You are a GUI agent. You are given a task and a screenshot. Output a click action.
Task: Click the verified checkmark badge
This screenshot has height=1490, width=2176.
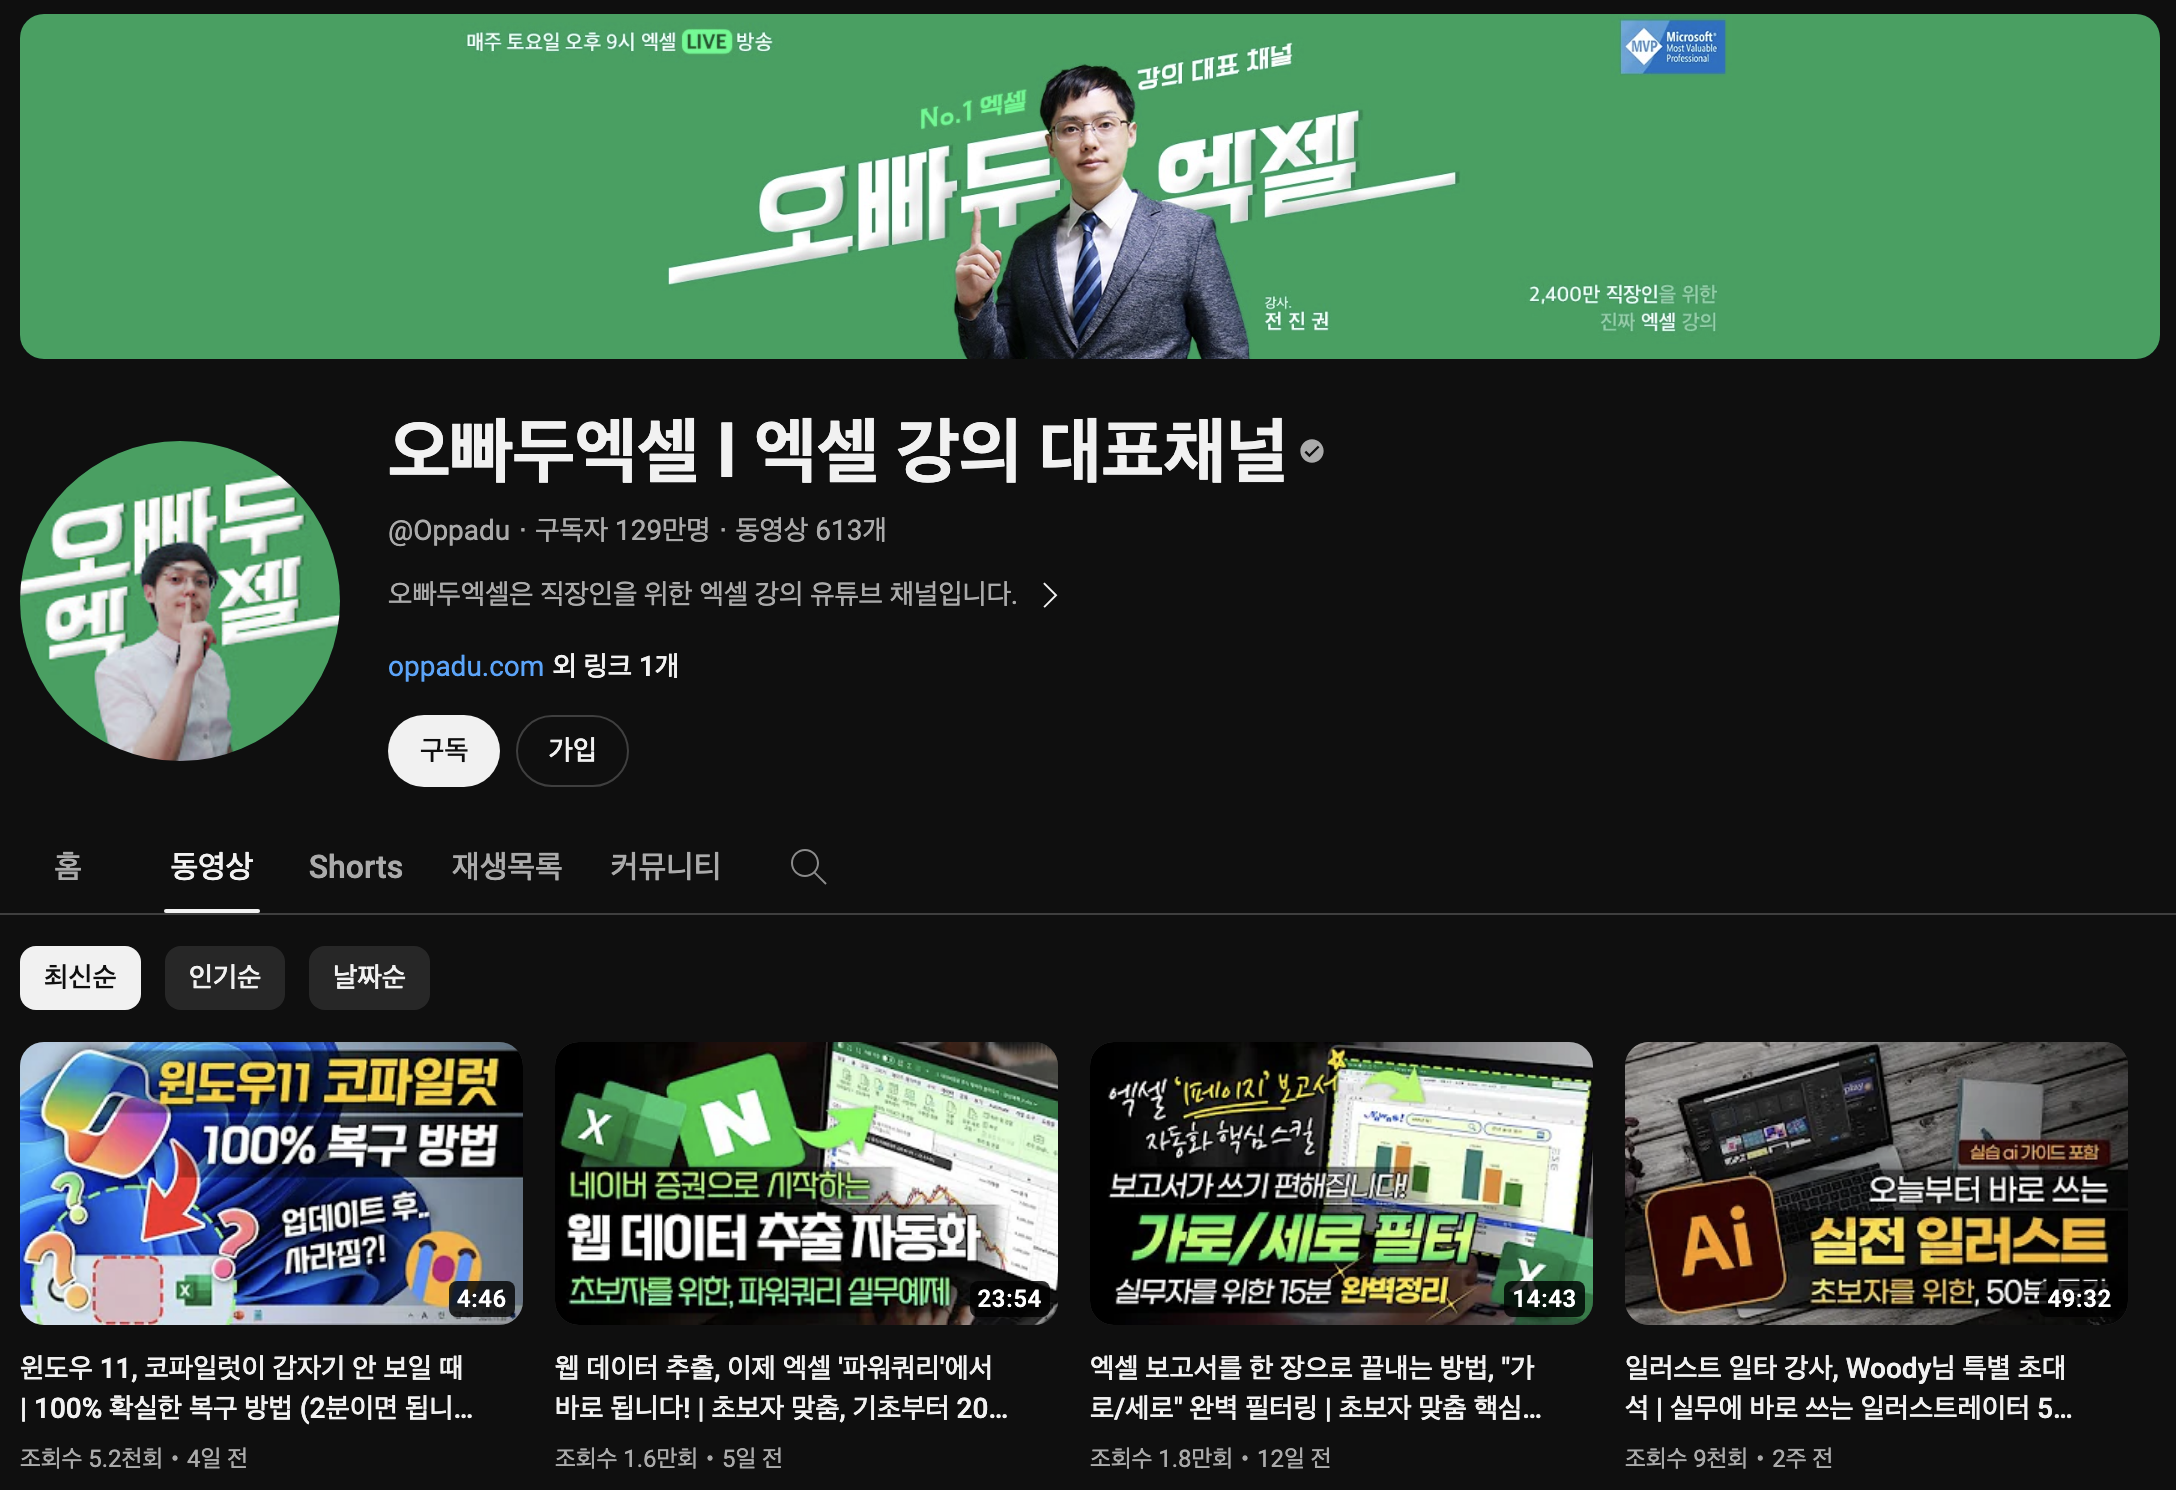click(x=1312, y=452)
